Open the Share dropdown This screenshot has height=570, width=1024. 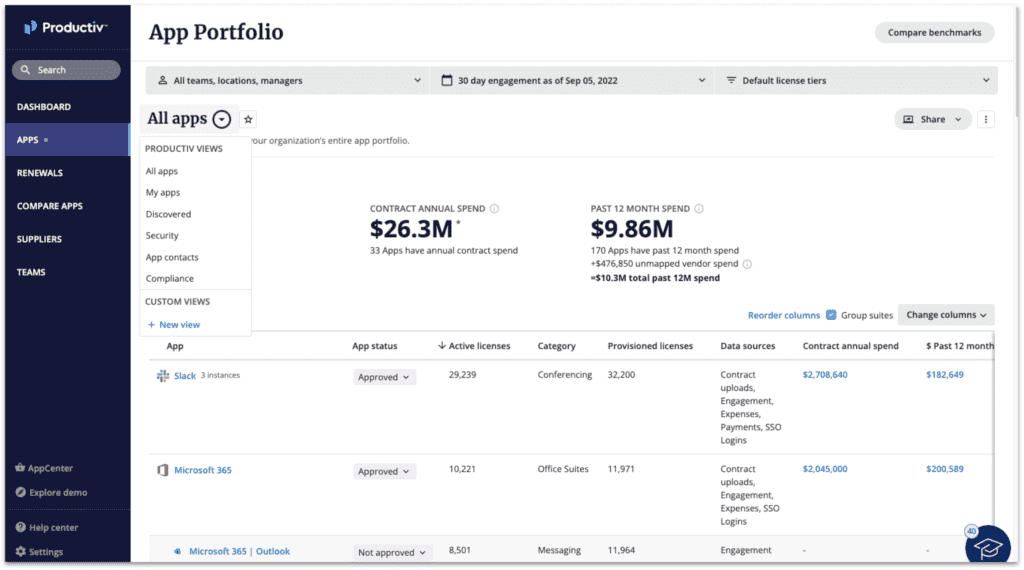(x=933, y=119)
